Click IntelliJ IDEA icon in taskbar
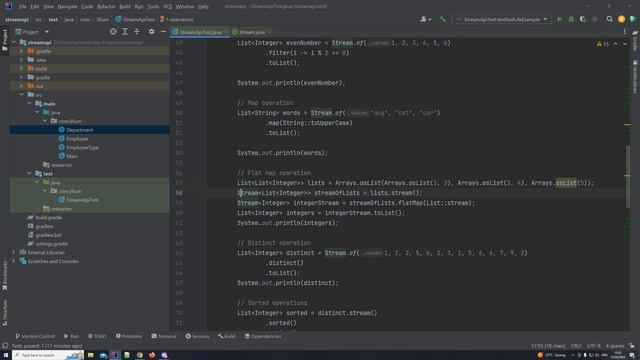Image resolution: width=640 pixels, height=360 pixels. (115, 355)
